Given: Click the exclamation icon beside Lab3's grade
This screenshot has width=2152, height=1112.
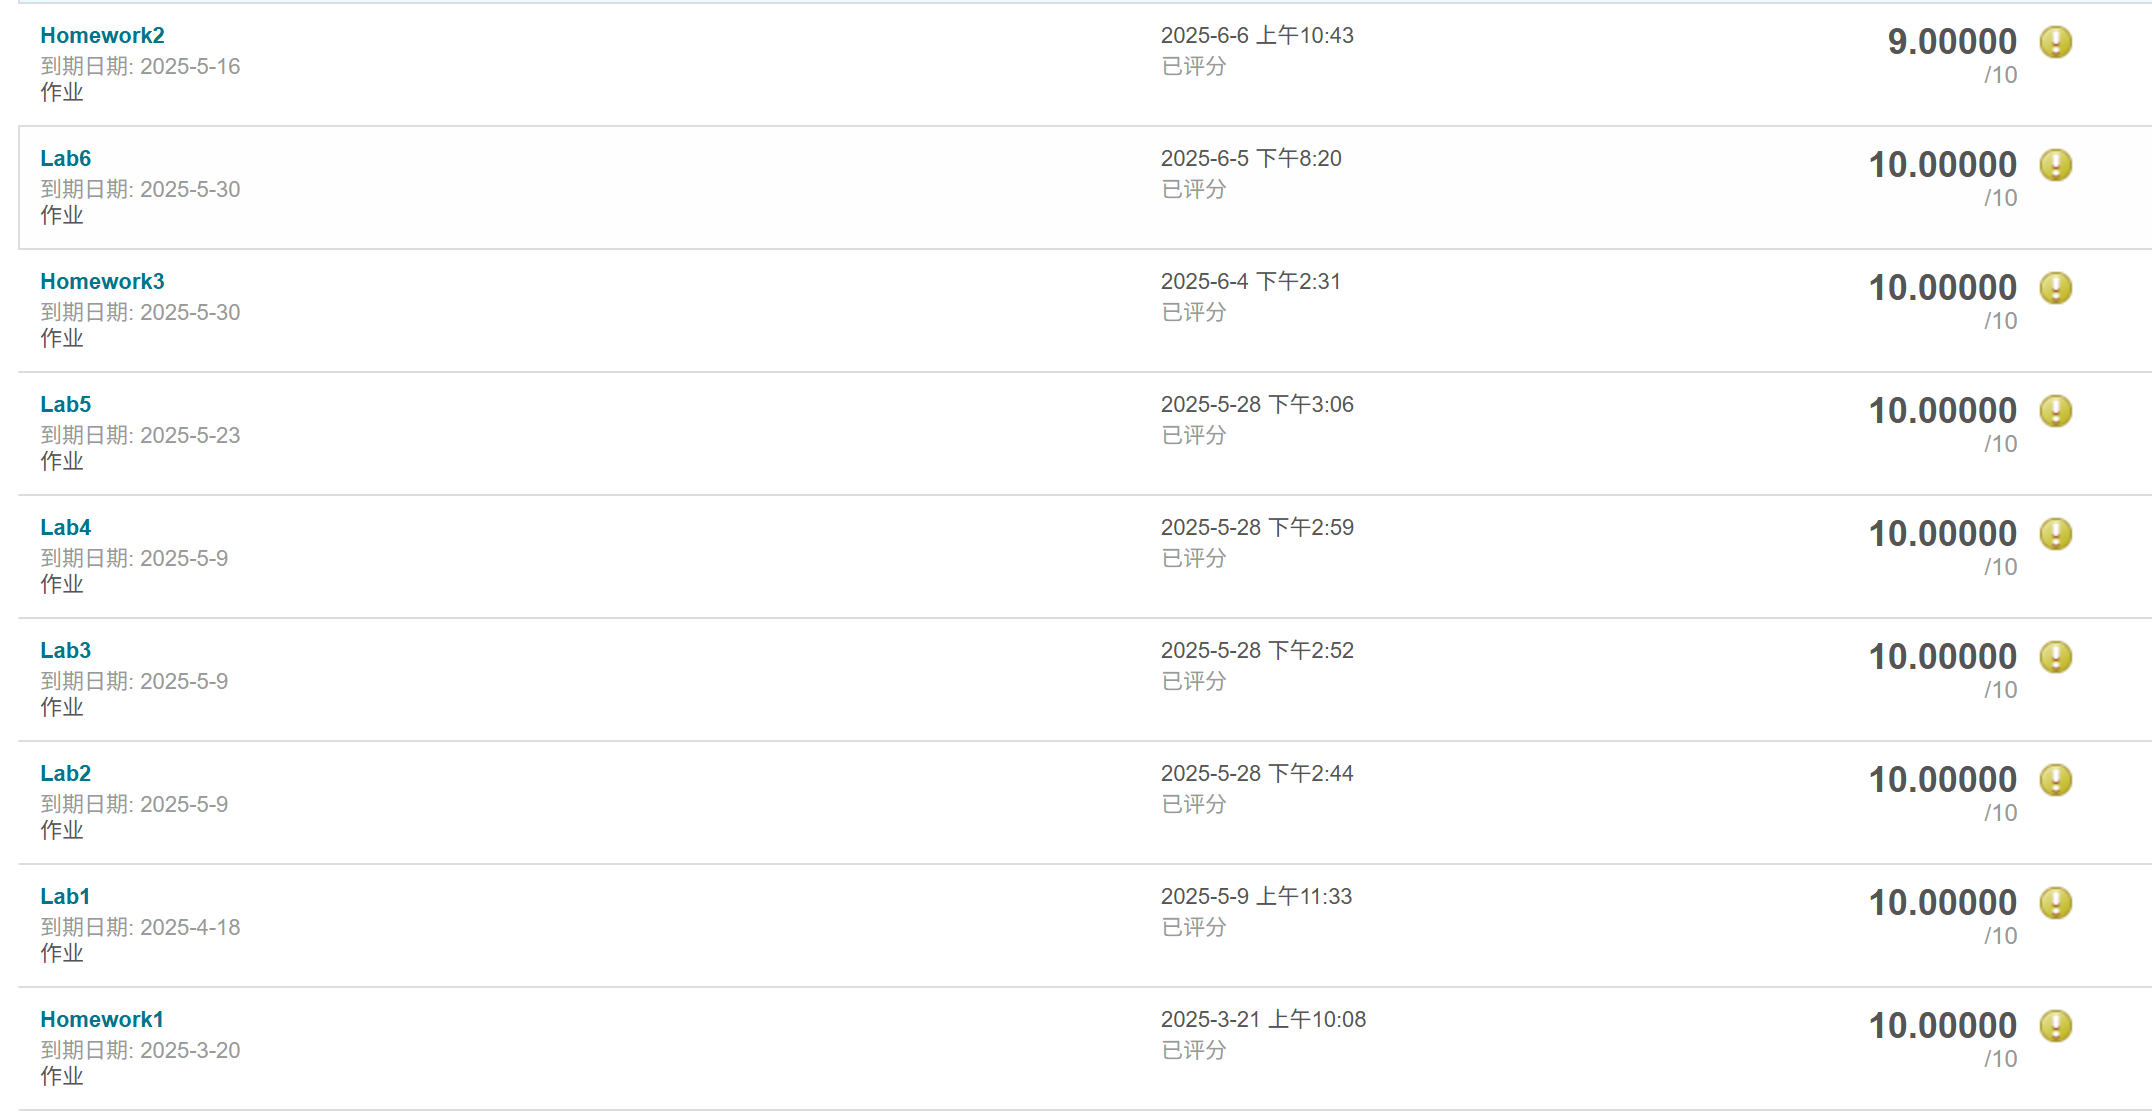Looking at the screenshot, I should [x=2055, y=657].
